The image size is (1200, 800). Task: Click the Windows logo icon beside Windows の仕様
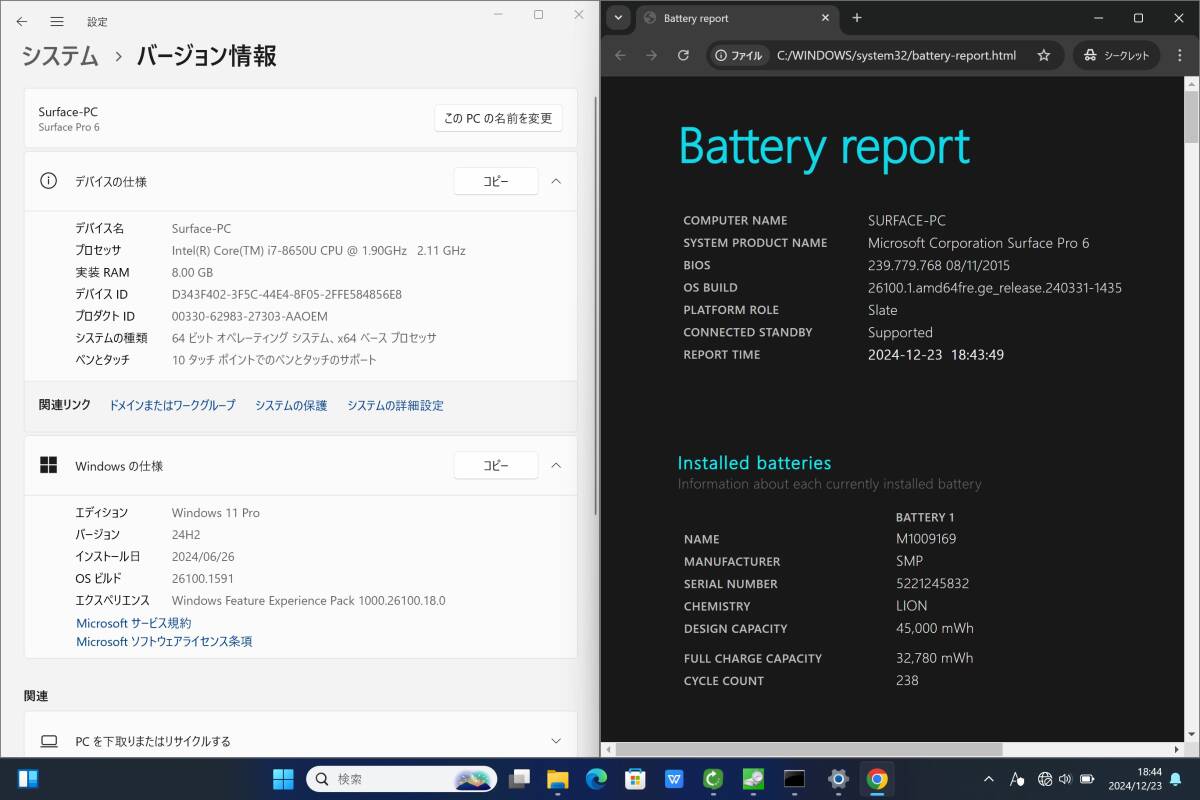point(48,465)
